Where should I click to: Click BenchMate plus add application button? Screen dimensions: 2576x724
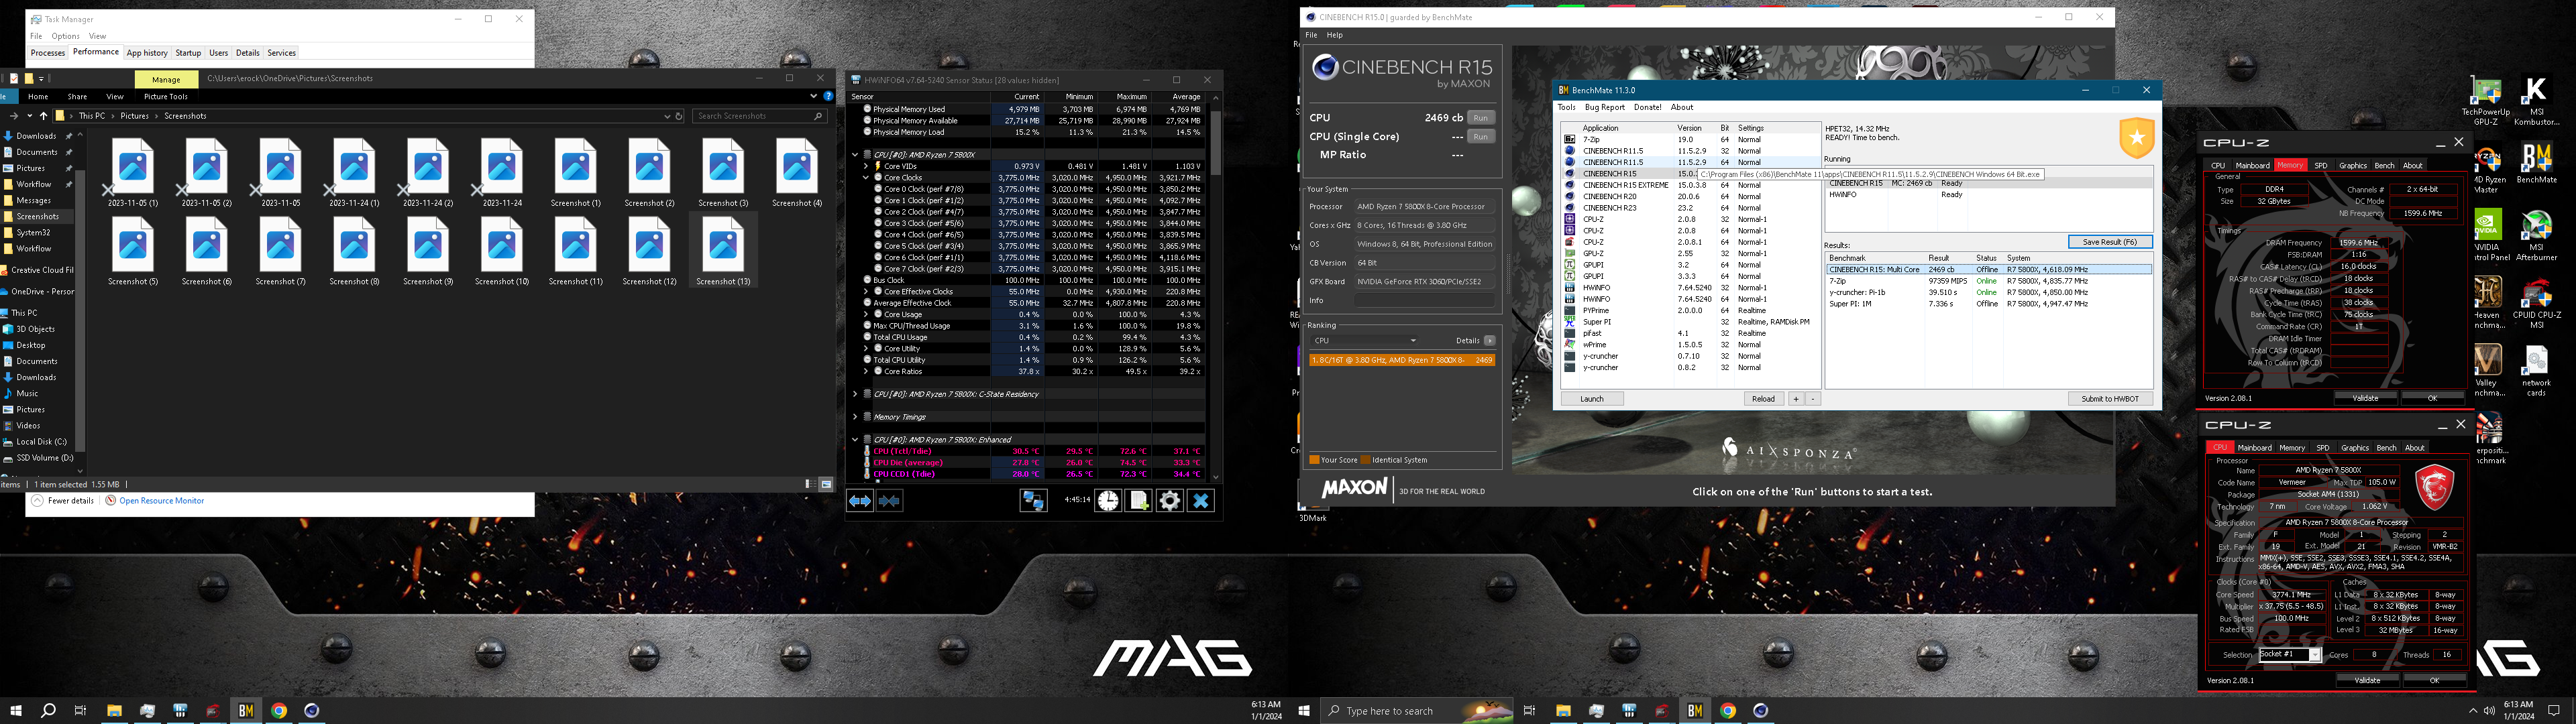click(x=1796, y=399)
